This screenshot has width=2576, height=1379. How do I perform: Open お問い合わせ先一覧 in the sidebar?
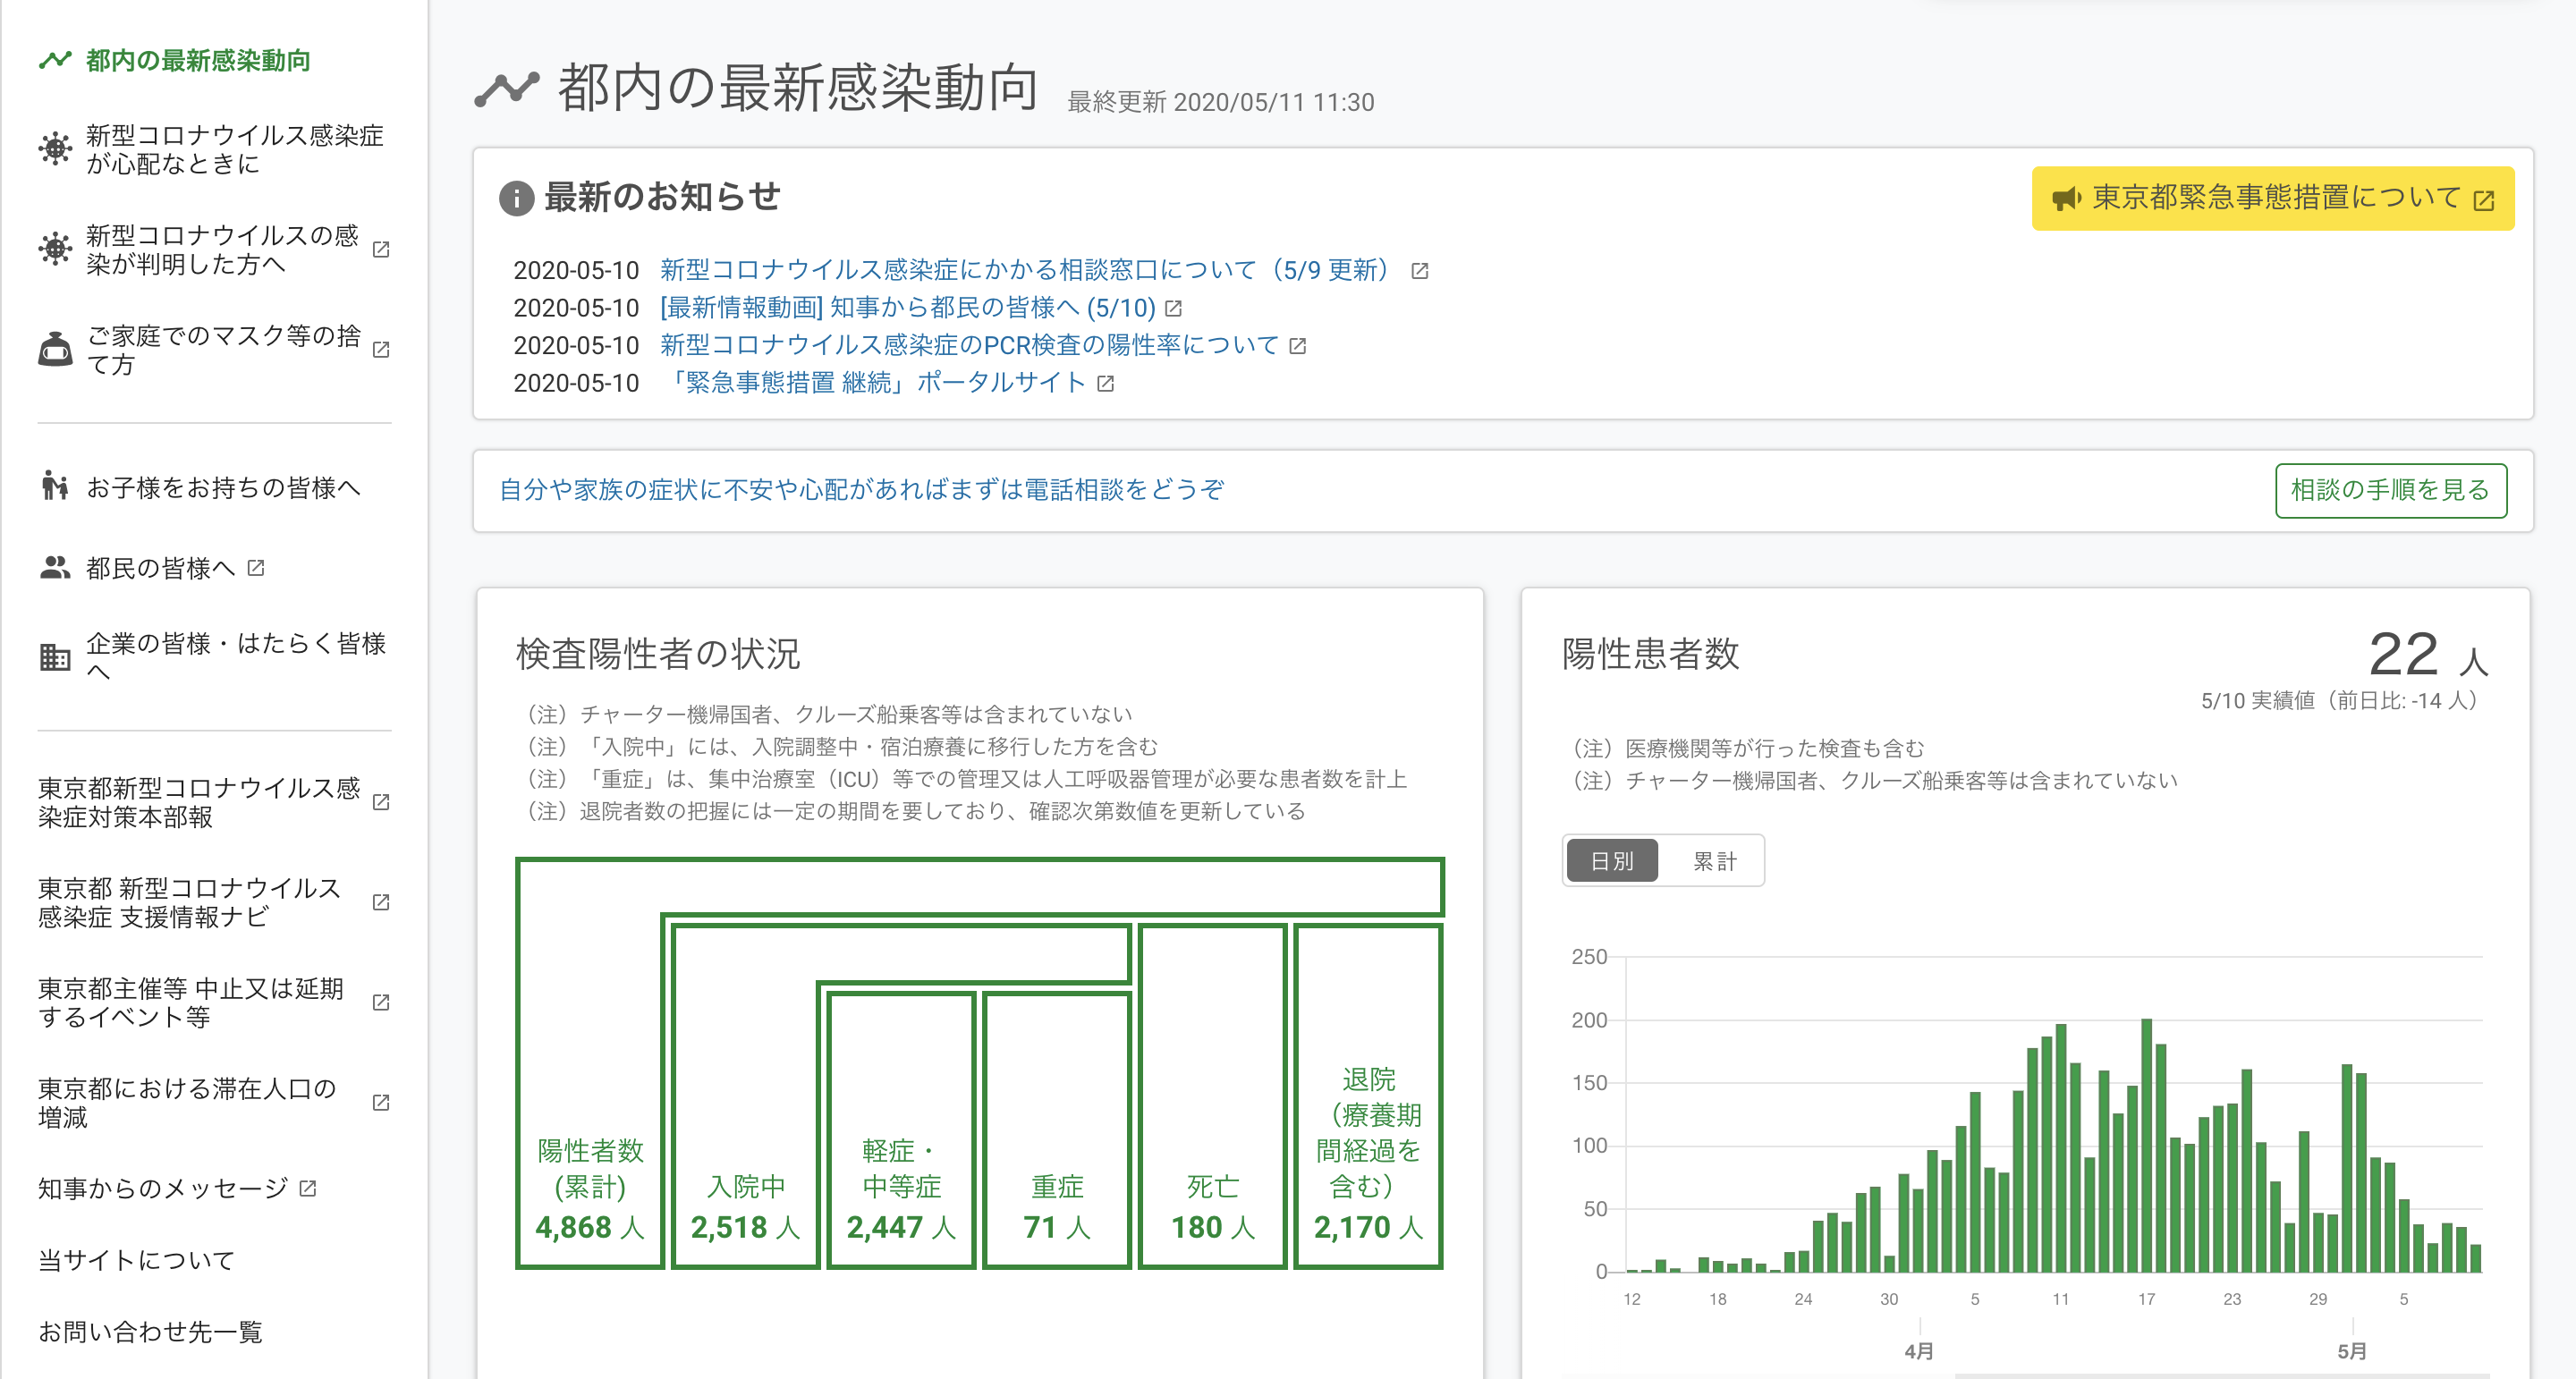click(x=150, y=1332)
